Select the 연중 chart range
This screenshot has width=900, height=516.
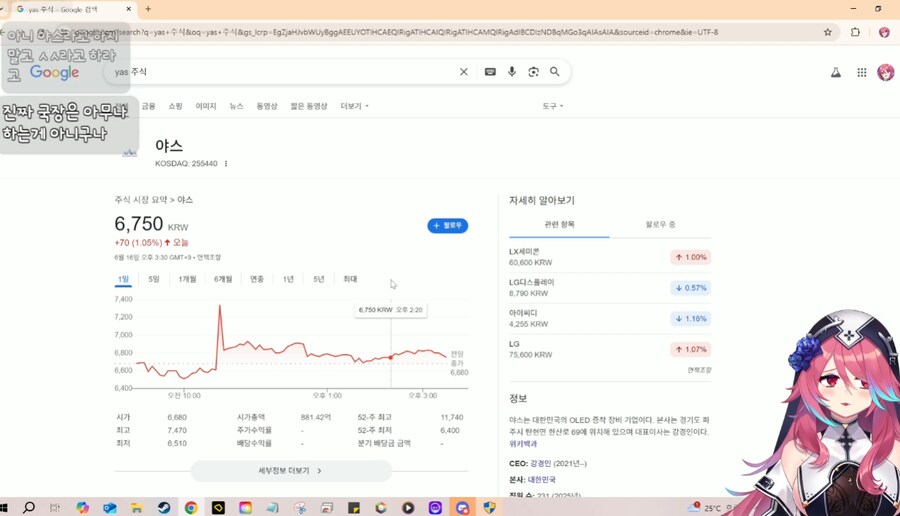pos(257,280)
